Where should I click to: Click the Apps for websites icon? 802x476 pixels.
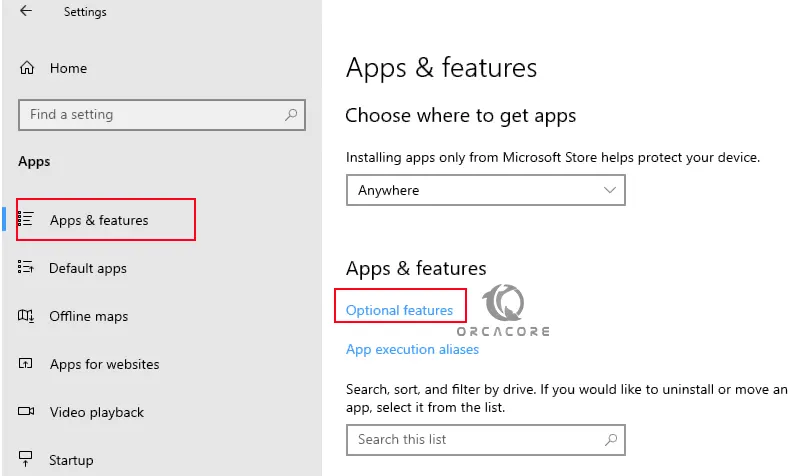pos(26,364)
